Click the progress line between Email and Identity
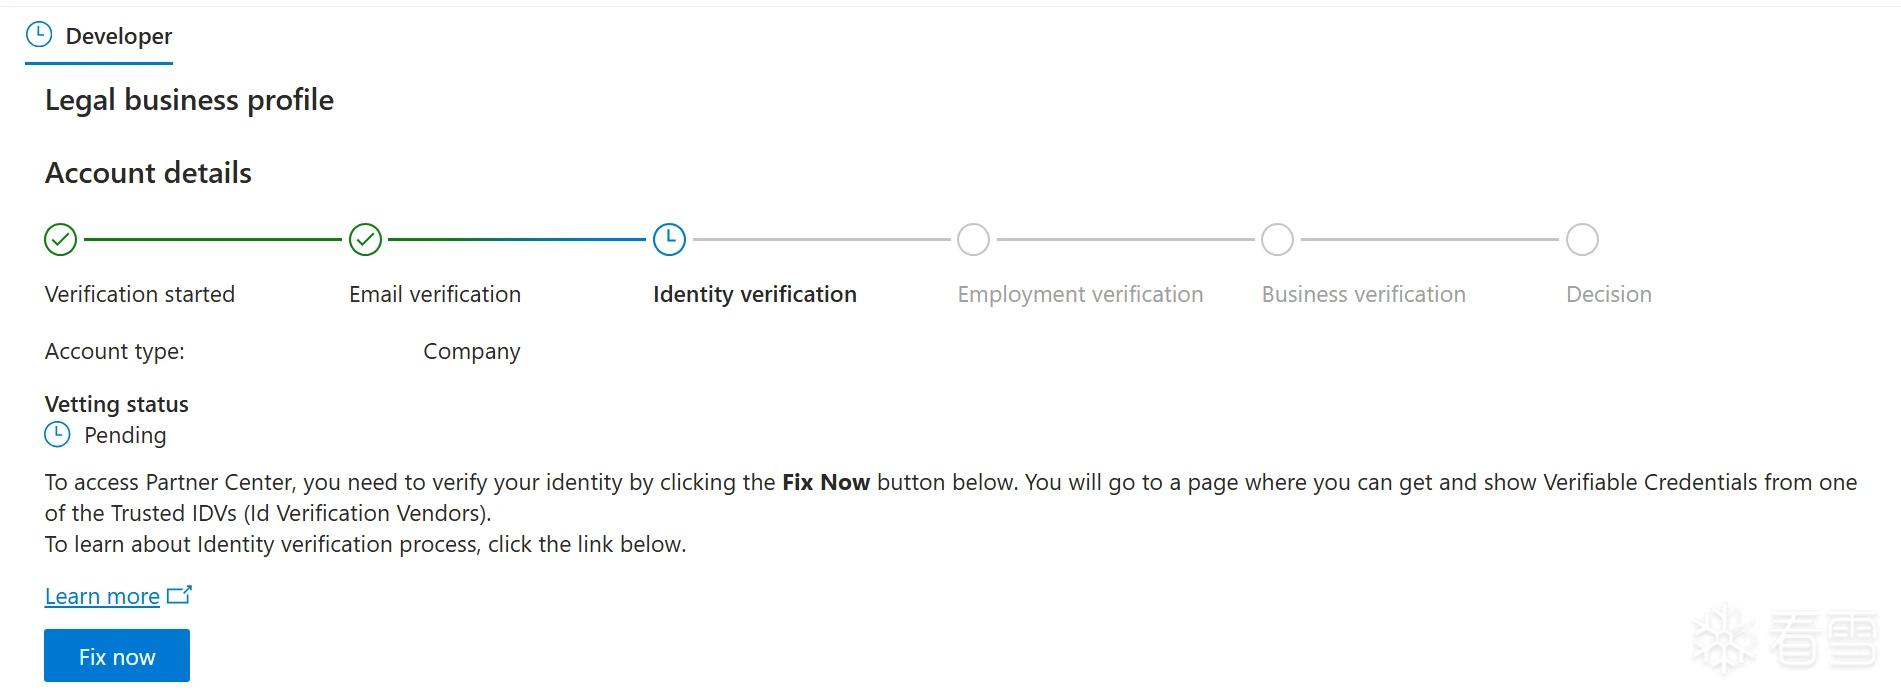The image size is (1901, 700). [x=517, y=240]
